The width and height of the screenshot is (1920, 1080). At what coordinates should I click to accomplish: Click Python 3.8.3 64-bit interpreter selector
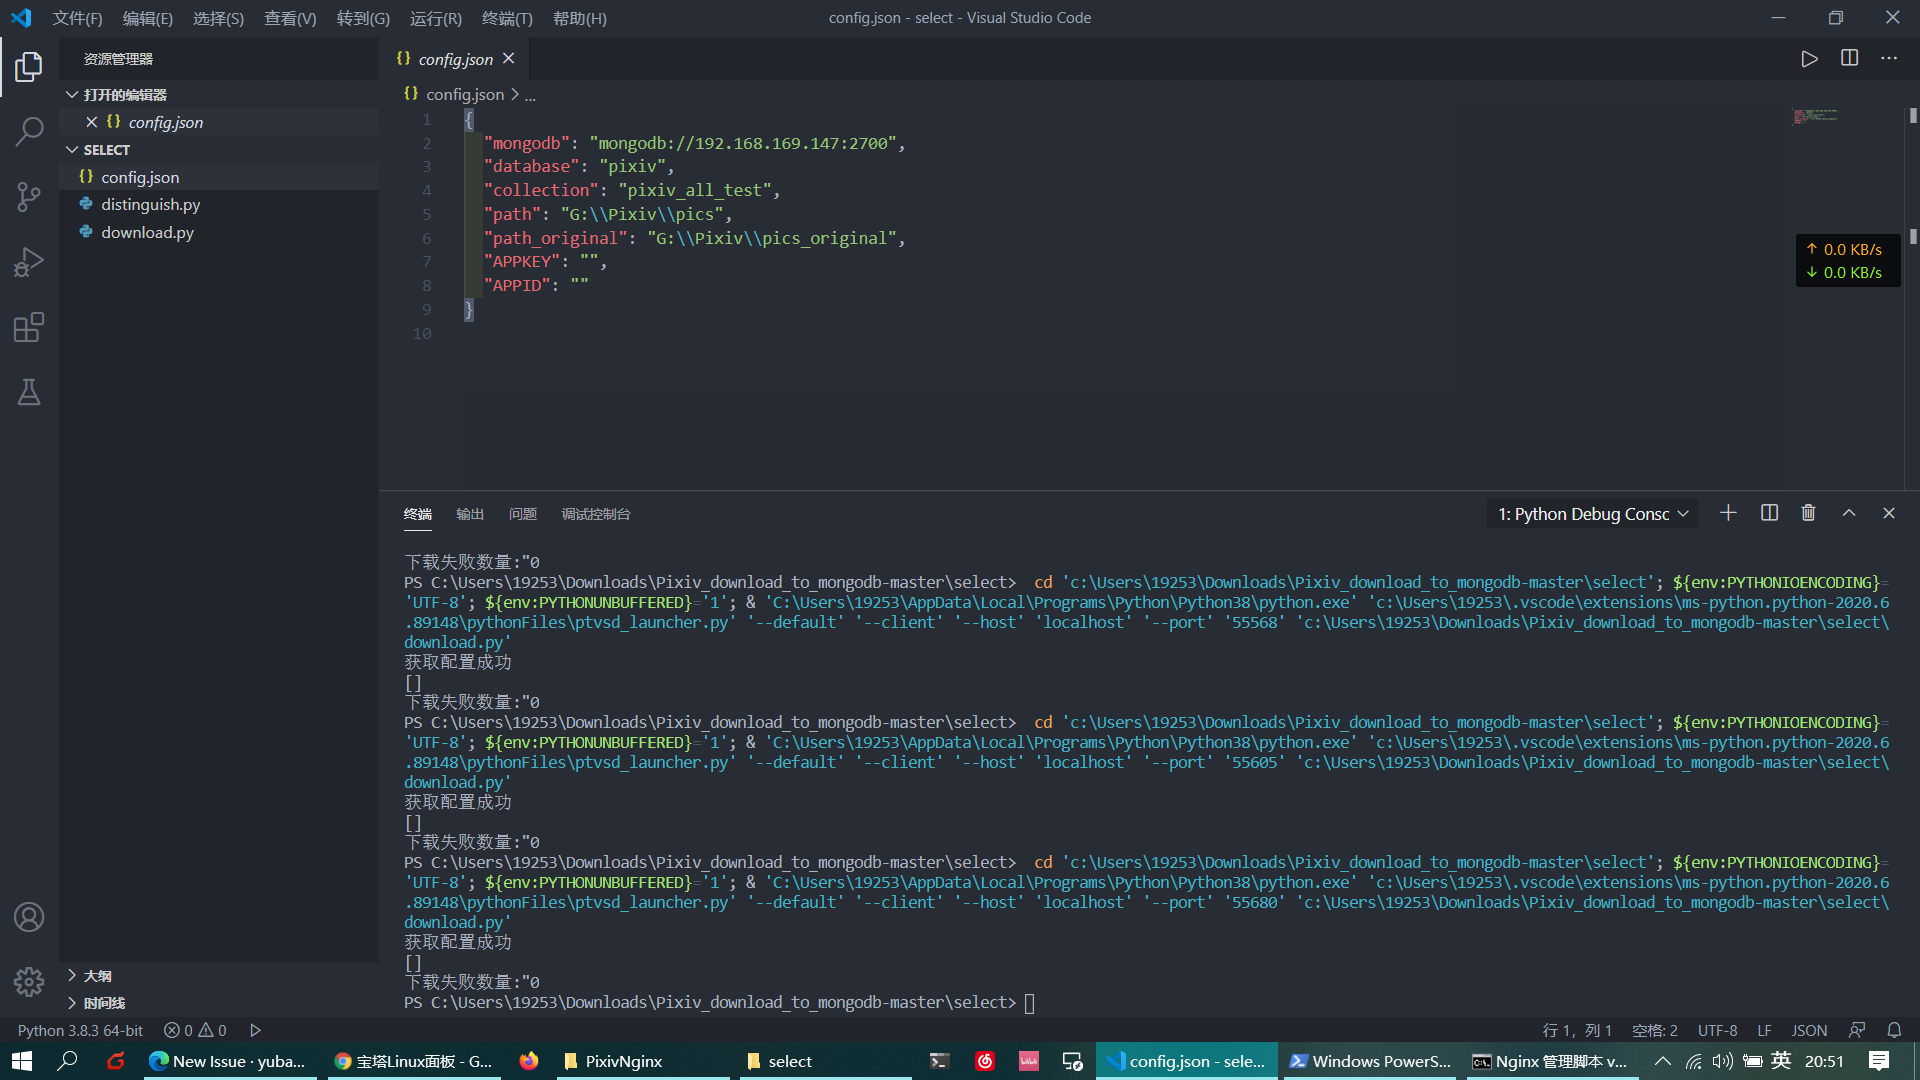click(80, 1030)
